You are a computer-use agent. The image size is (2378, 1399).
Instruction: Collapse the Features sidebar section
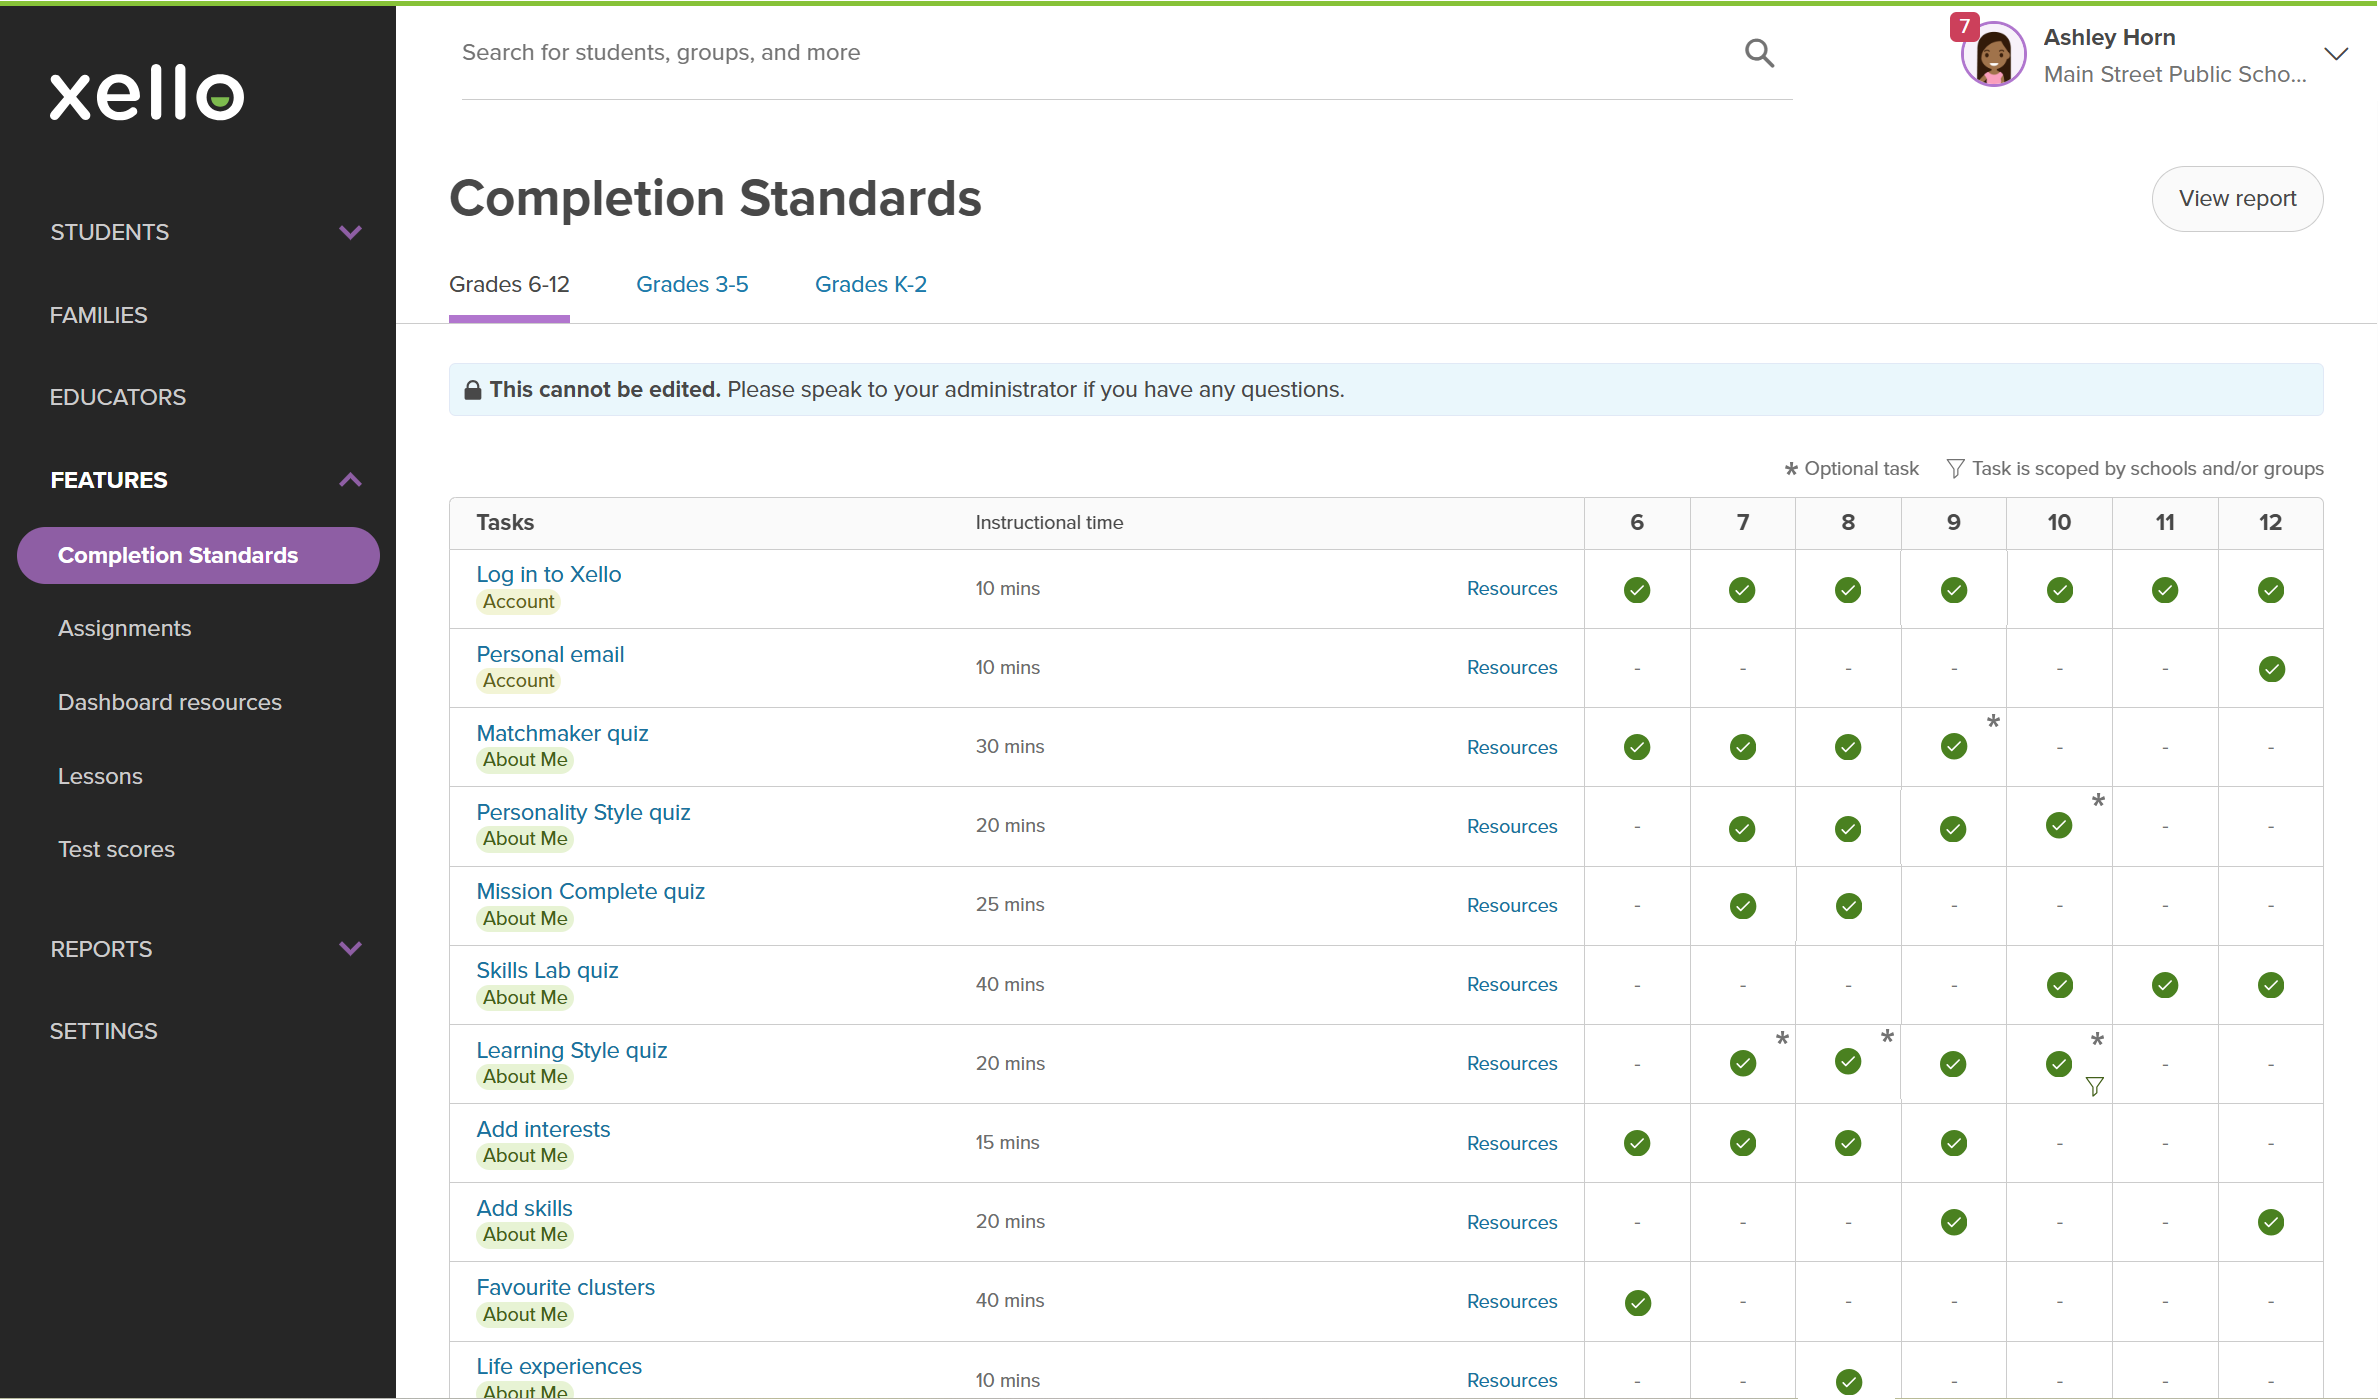[349, 480]
